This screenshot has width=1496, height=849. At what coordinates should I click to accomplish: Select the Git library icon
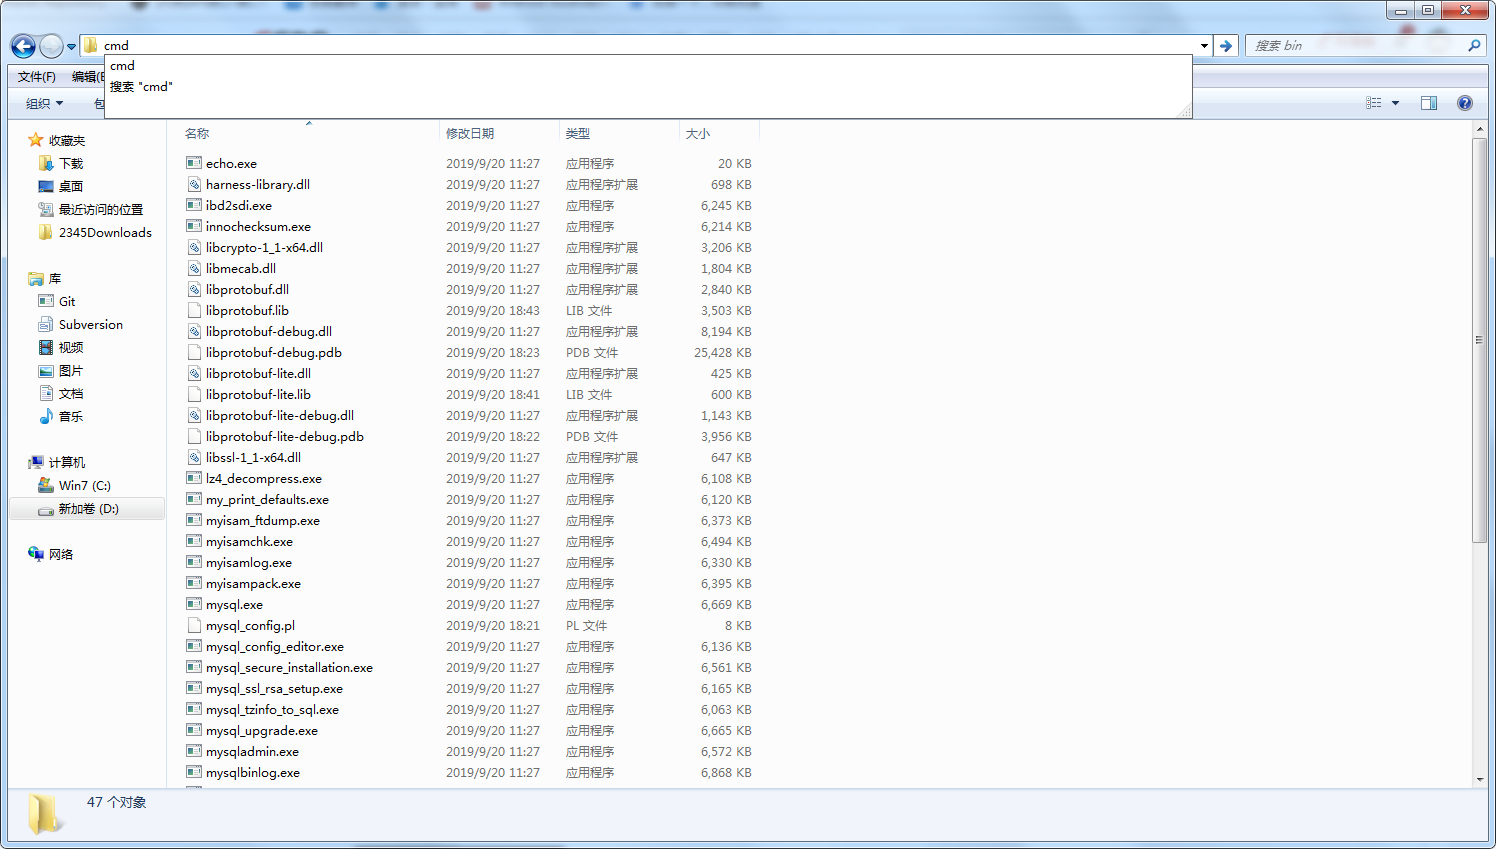tap(47, 301)
